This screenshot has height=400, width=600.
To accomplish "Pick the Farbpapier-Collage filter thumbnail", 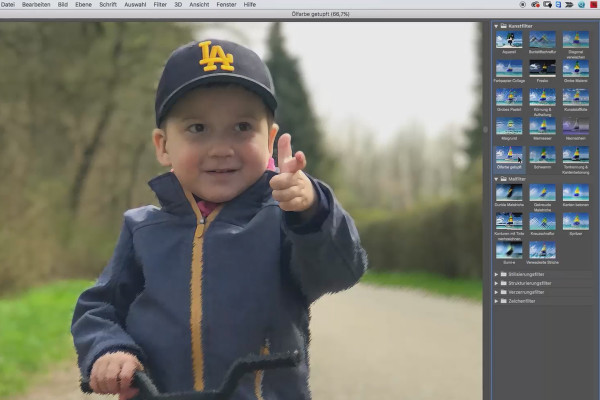I will click(509, 69).
